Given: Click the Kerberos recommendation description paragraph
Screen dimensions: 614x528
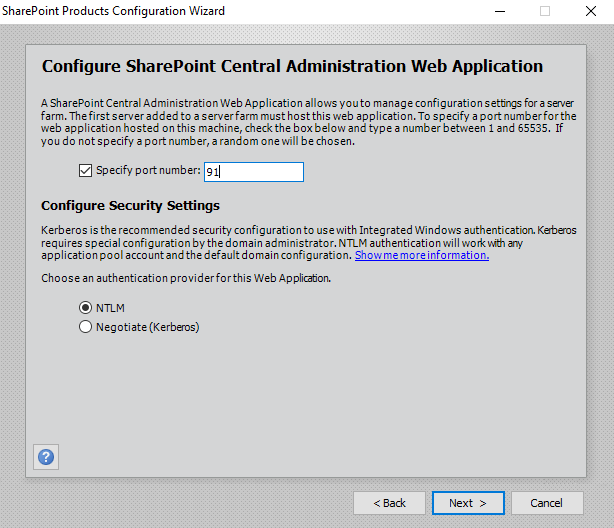Looking at the screenshot, I should (x=300, y=236).
